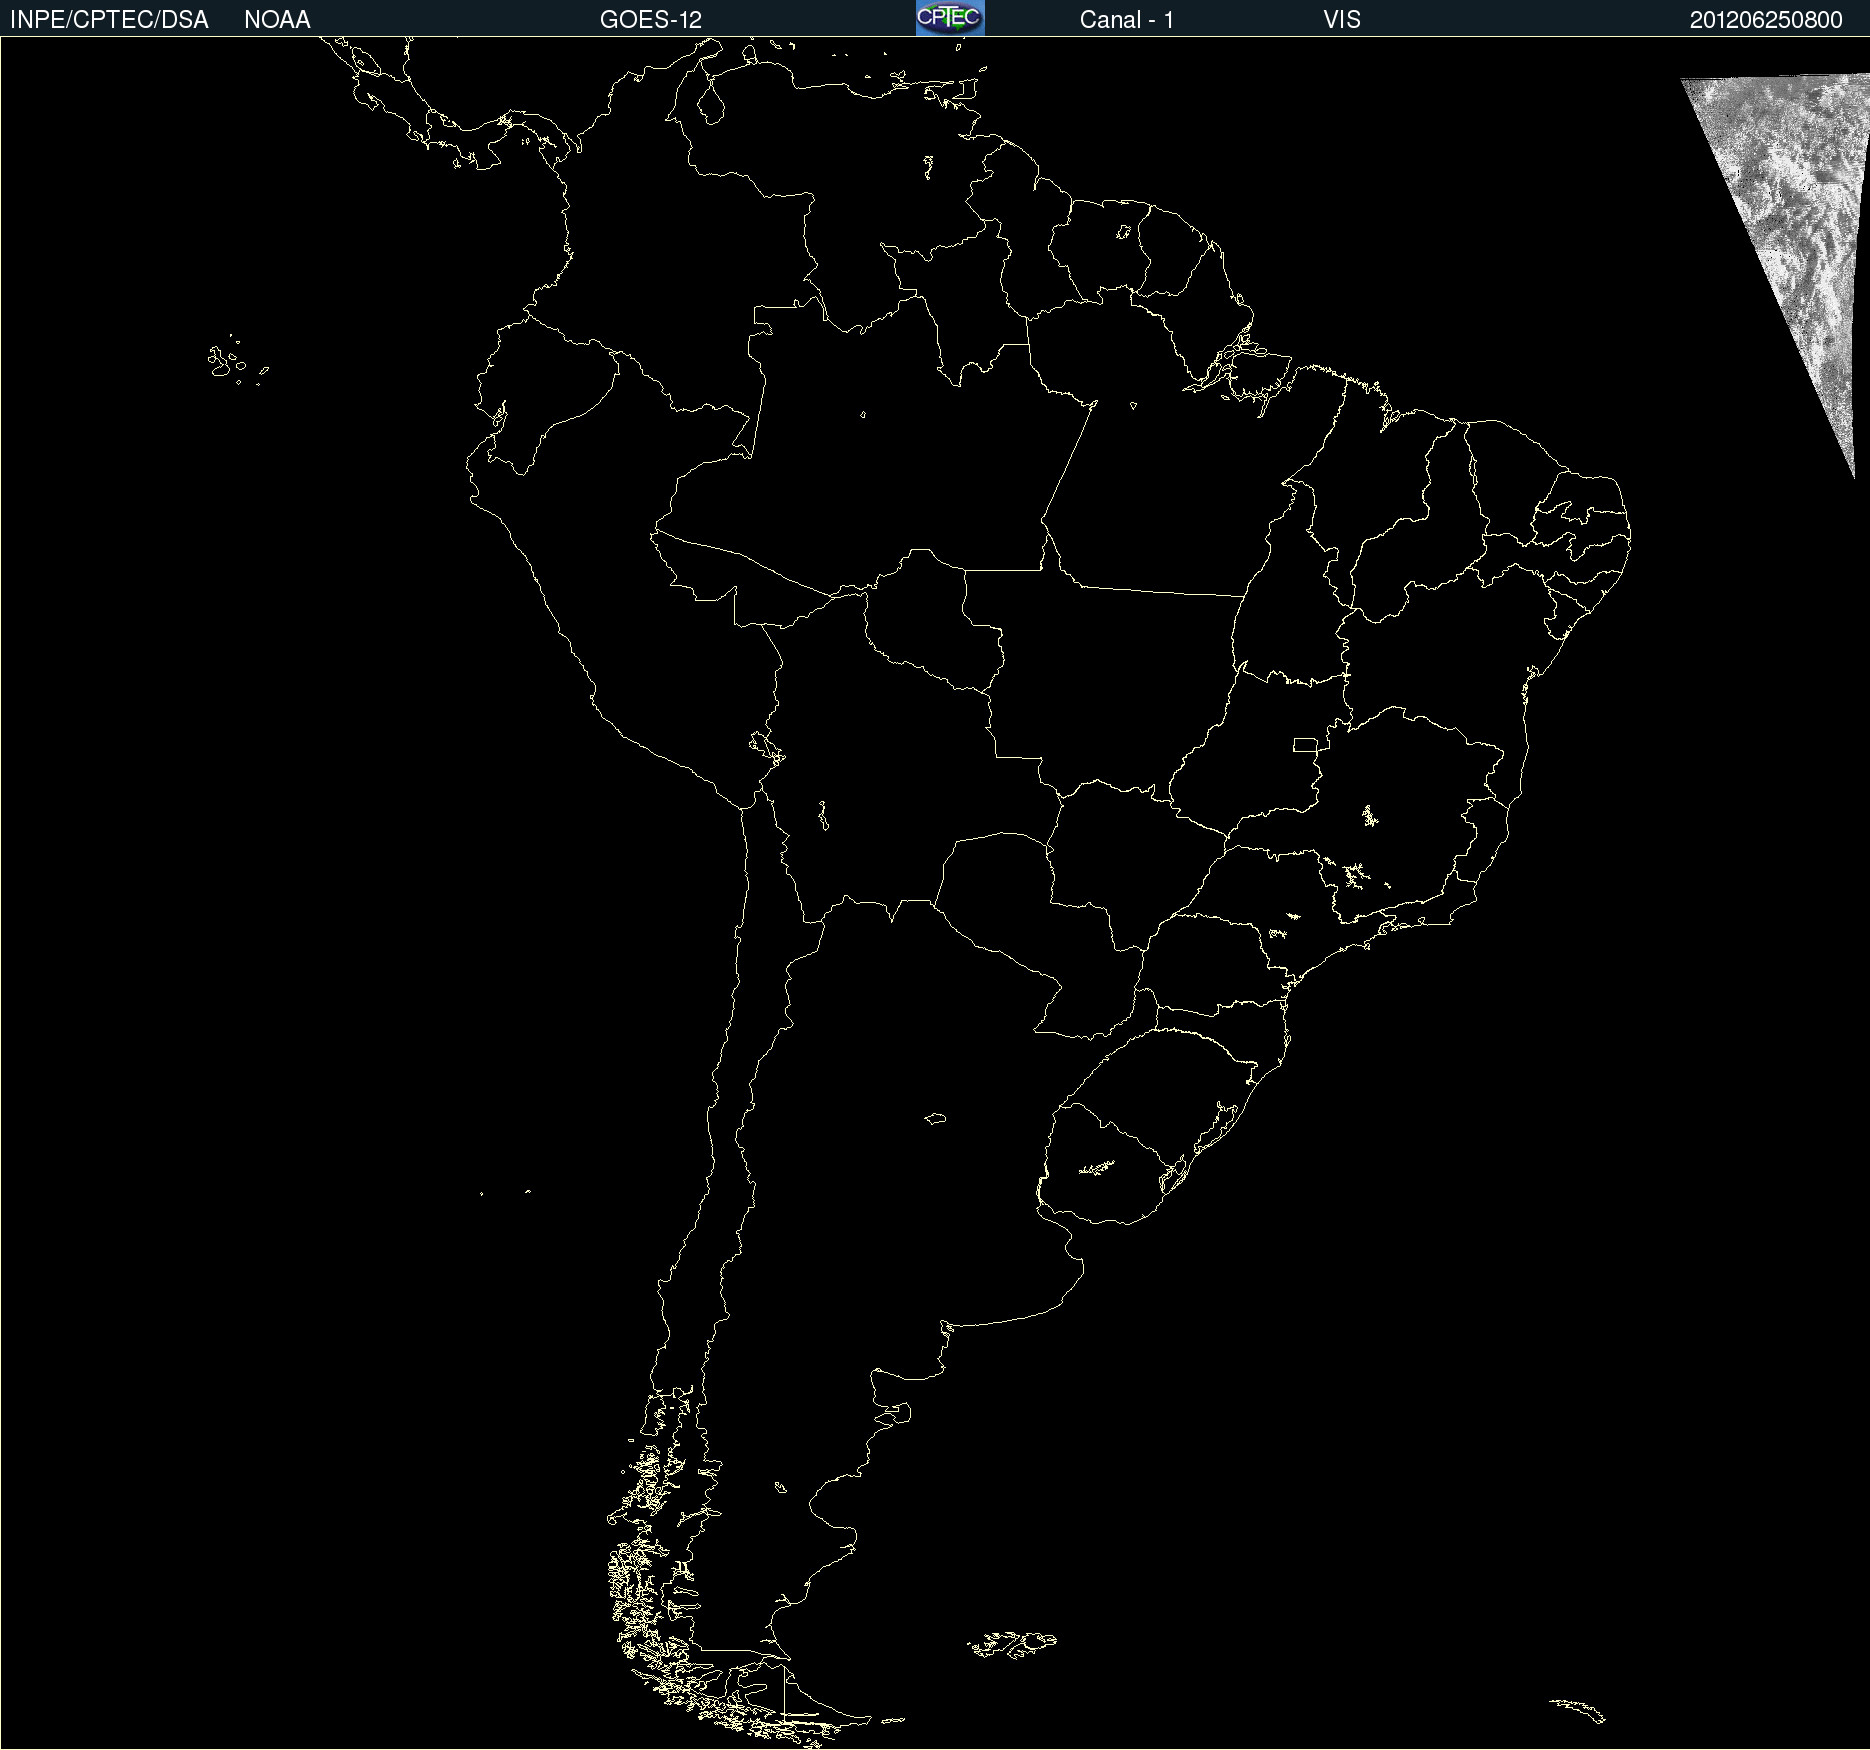Click the VIS channel label
Image resolution: width=1870 pixels, height=1750 pixels.
pyautogui.click(x=1342, y=20)
